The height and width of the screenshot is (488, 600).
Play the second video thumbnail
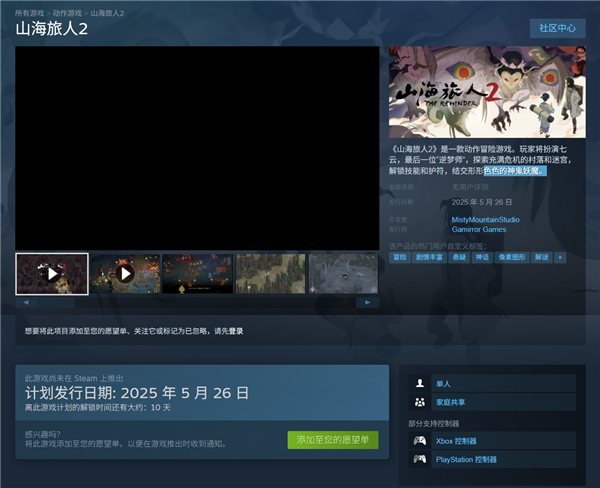pos(125,274)
